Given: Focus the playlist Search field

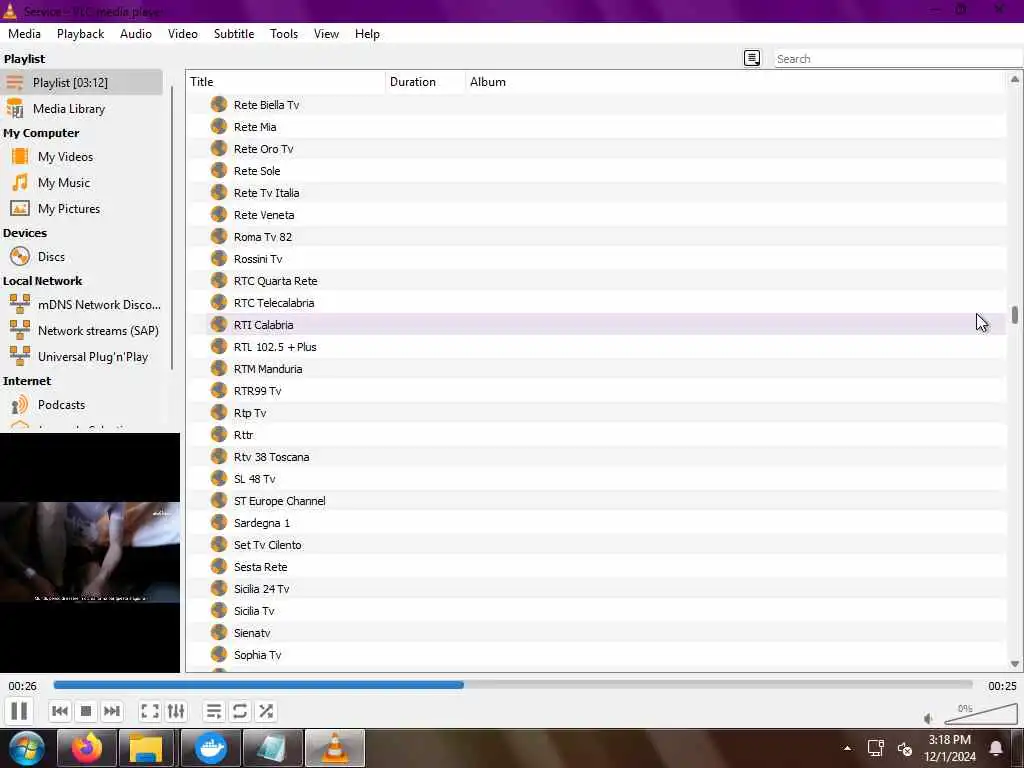Looking at the screenshot, I should point(898,59).
